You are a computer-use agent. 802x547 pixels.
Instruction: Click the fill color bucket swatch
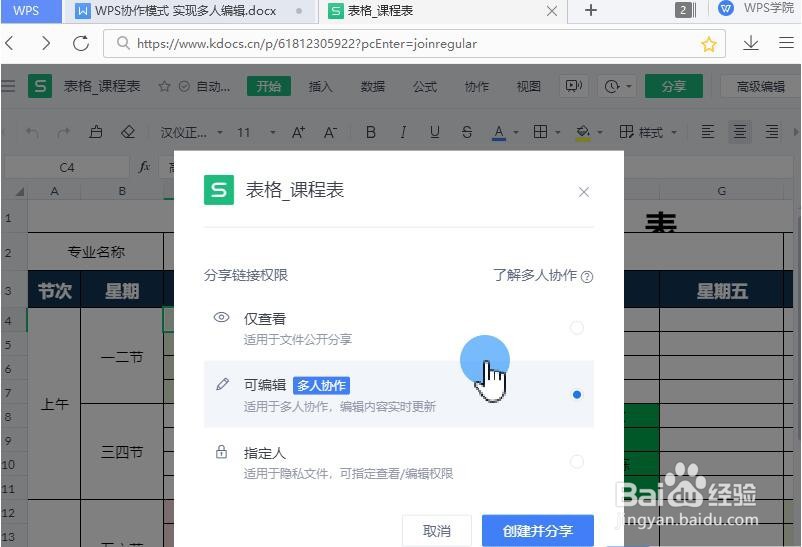pos(583,133)
